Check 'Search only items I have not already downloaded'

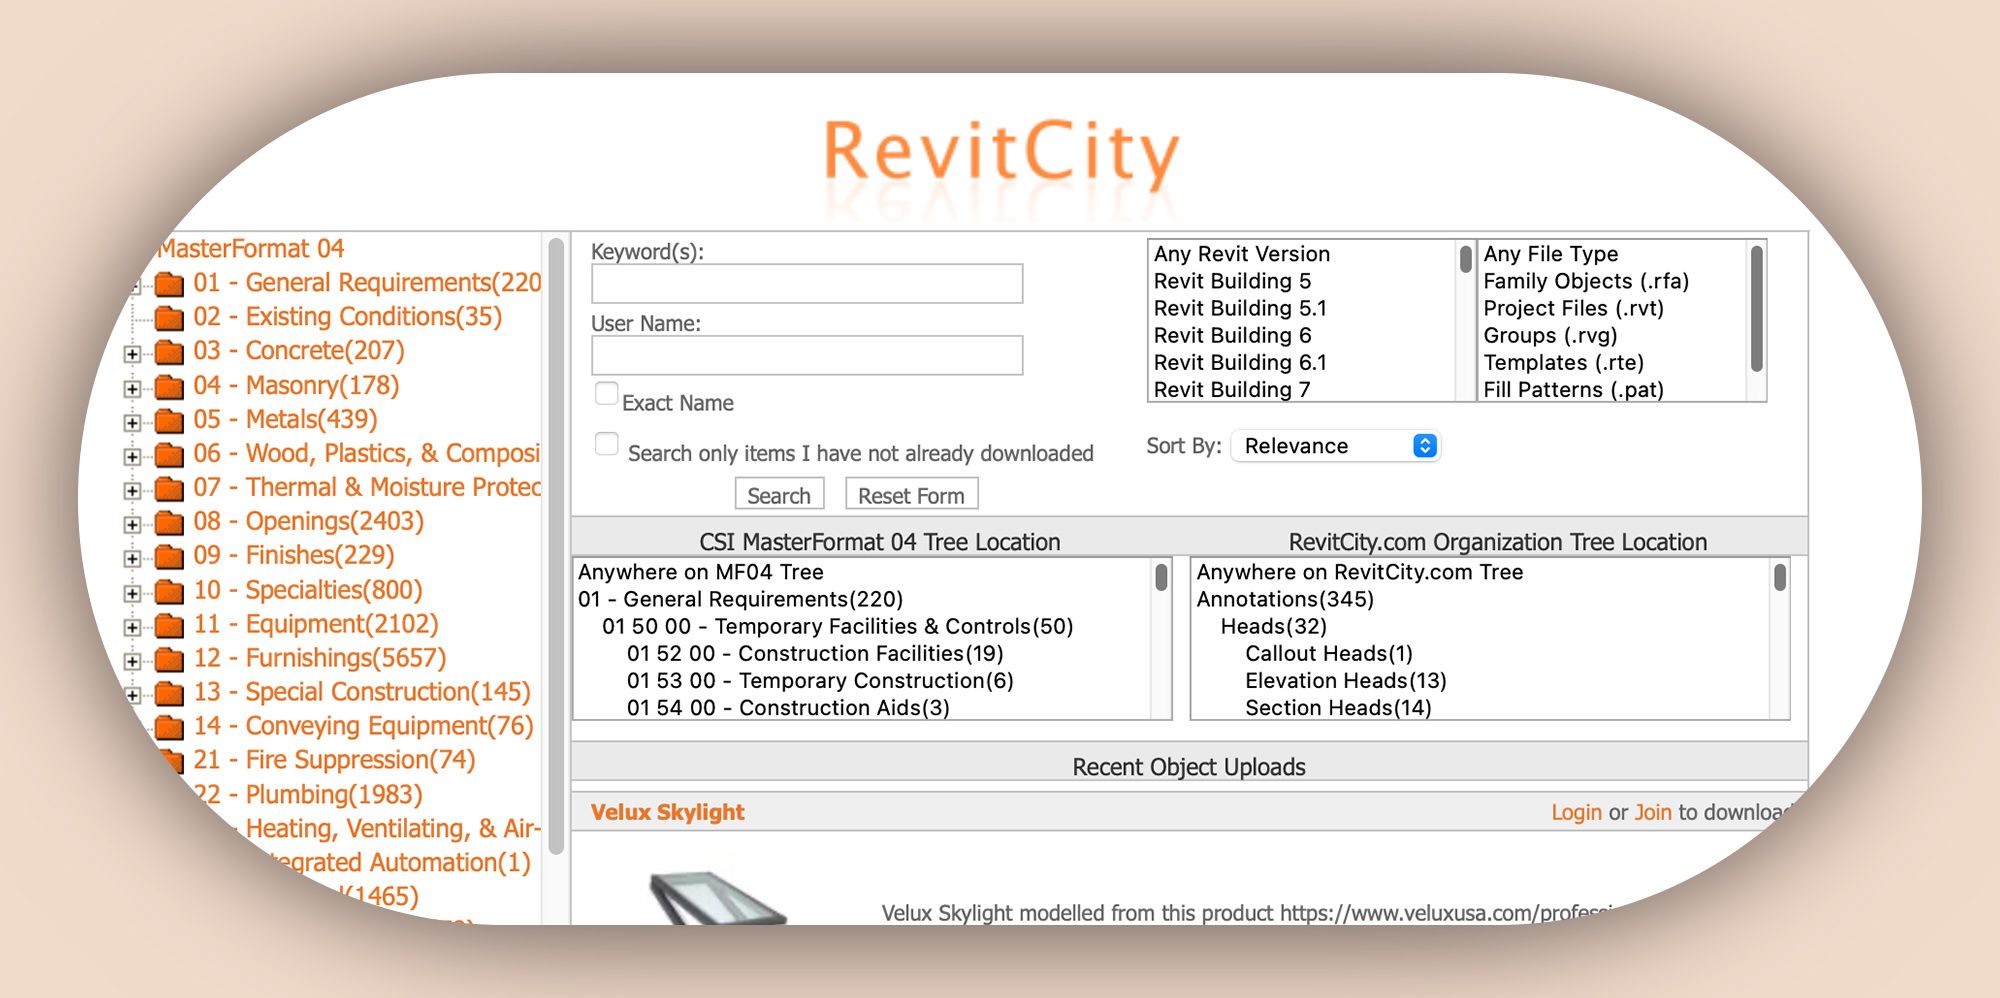[x=606, y=444]
